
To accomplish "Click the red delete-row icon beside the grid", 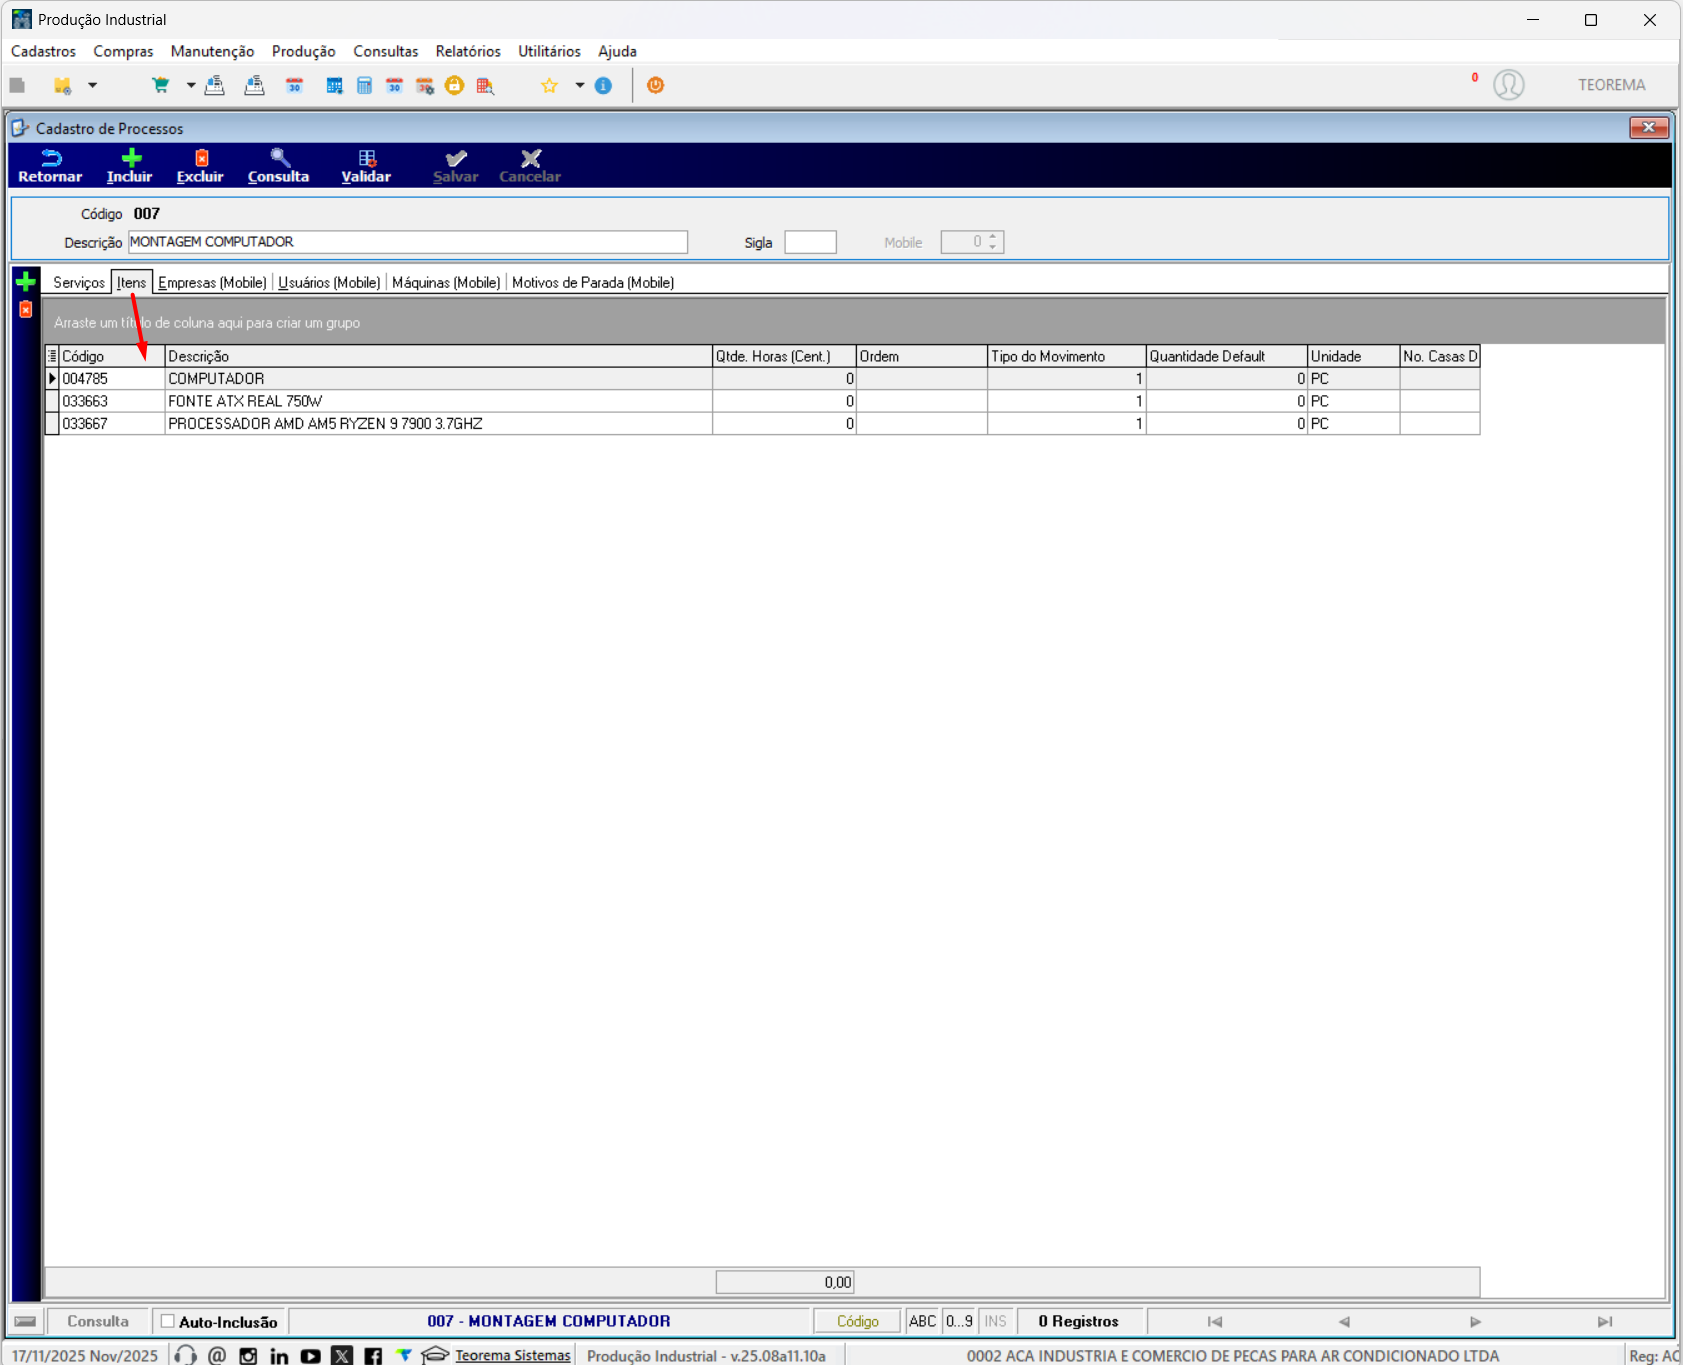I will click(26, 309).
